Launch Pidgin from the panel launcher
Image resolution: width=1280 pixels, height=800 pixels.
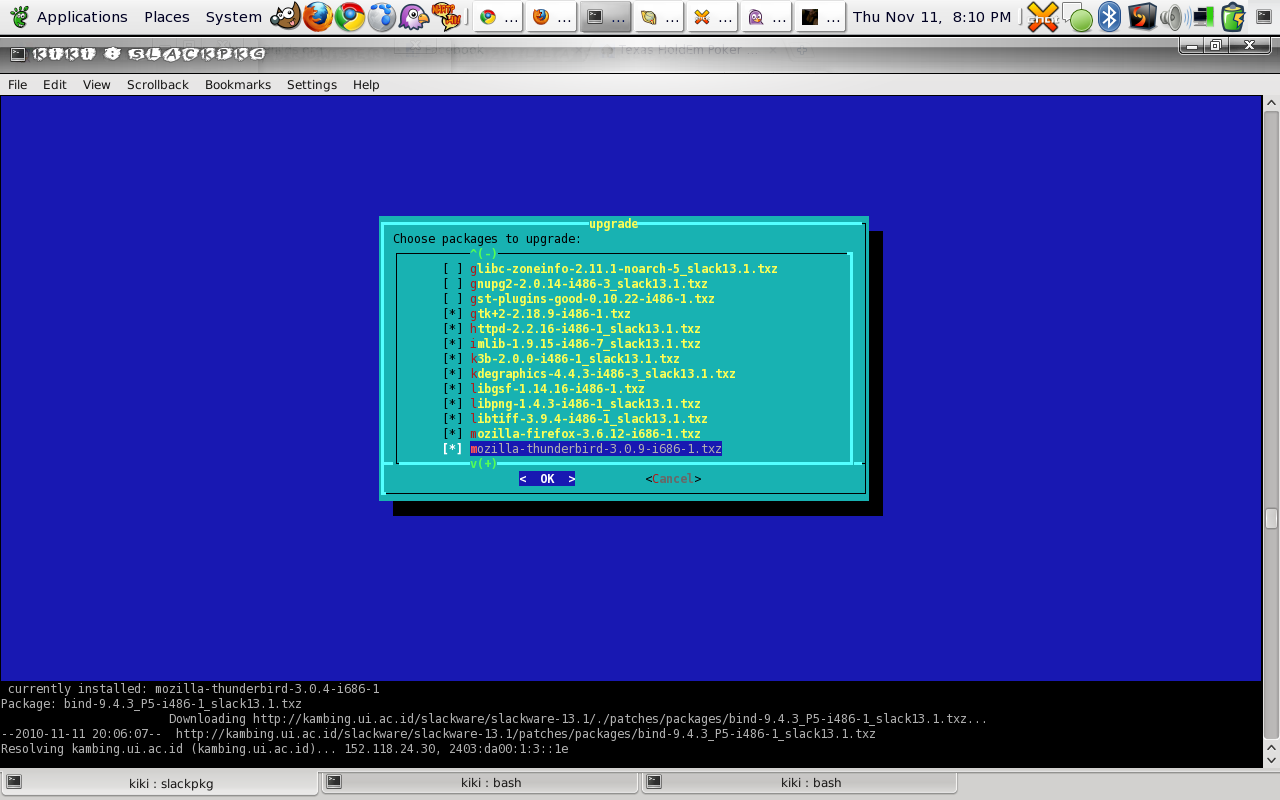pyautogui.click(x=413, y=16)
